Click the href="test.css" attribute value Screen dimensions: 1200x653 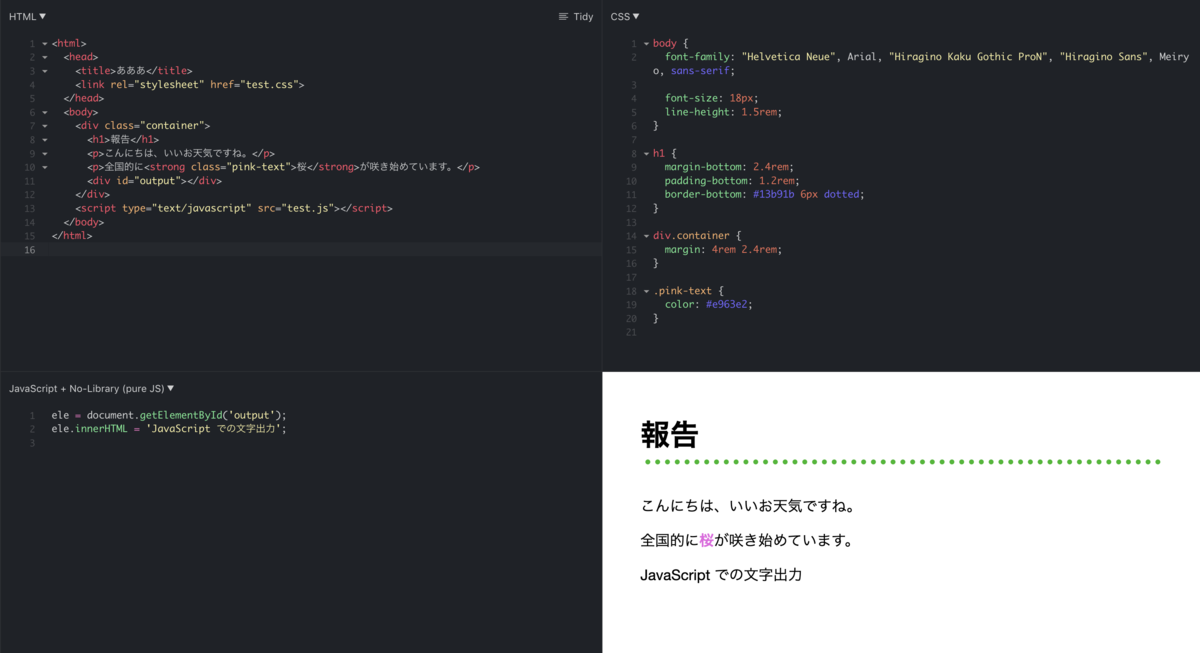point(266,85)
